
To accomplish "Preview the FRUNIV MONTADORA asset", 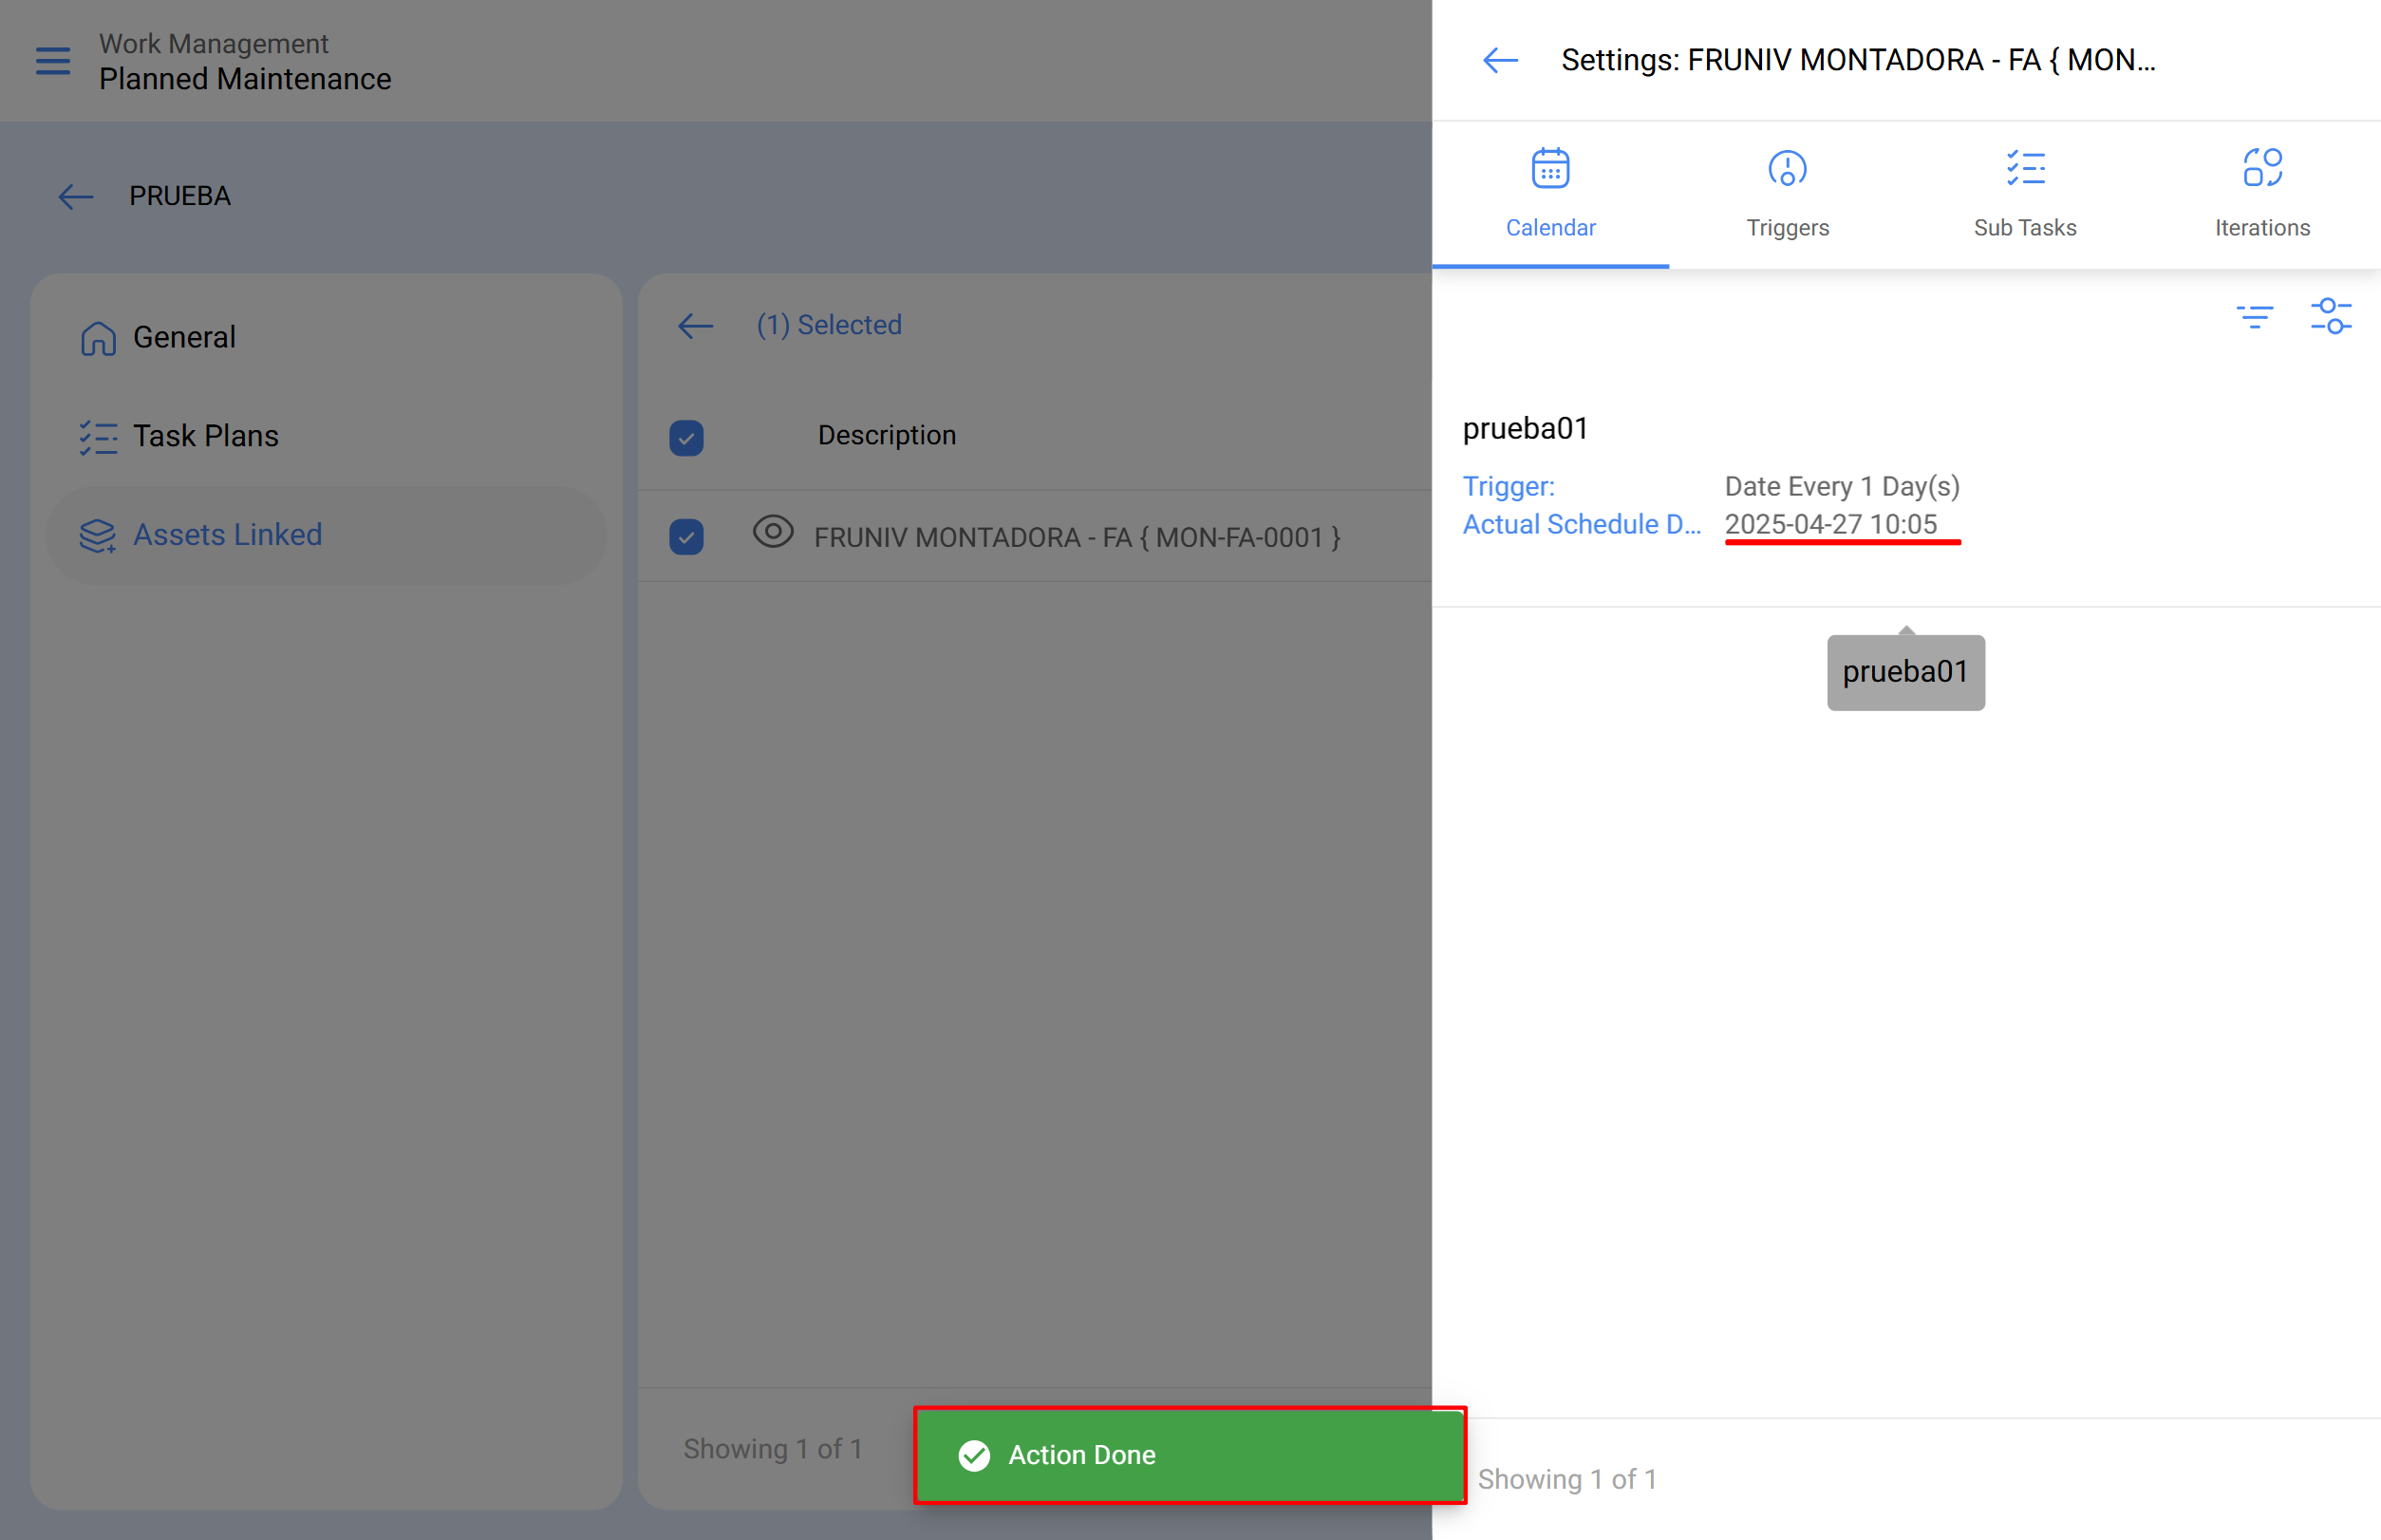I will coord(773,534).
